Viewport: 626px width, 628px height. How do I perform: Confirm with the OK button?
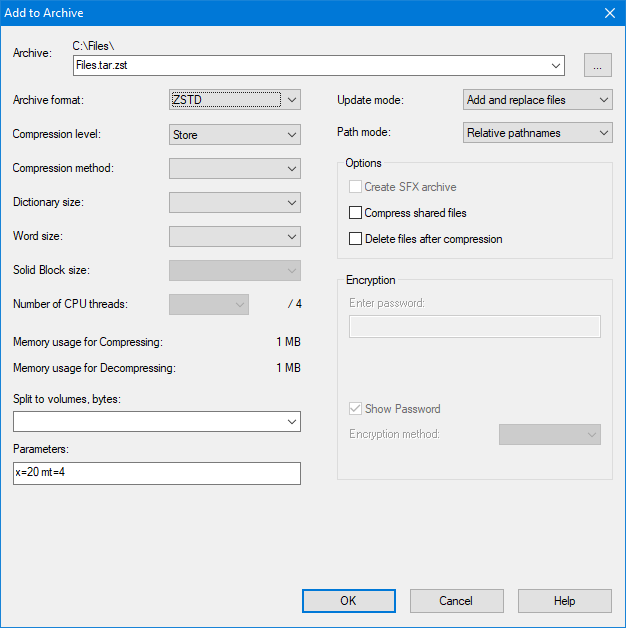point(348,601)
